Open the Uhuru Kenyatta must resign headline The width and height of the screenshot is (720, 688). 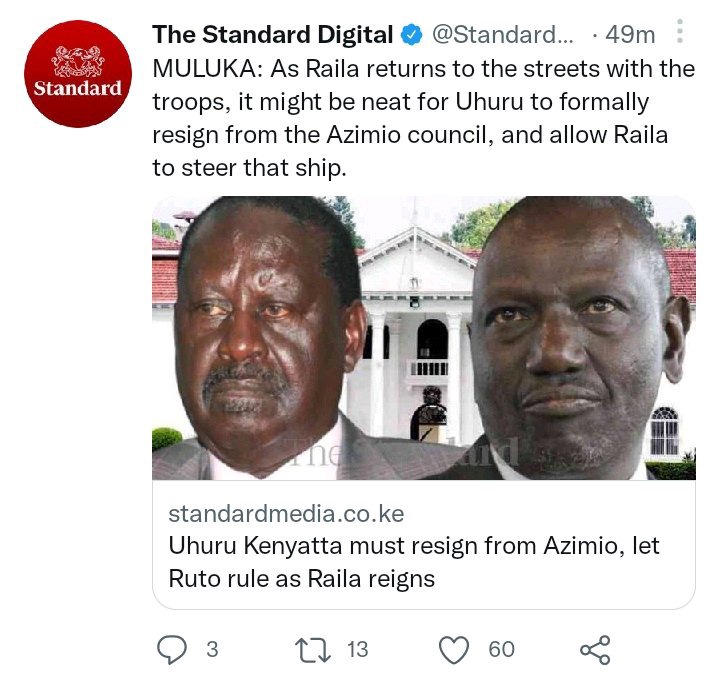tap(414, 562)
